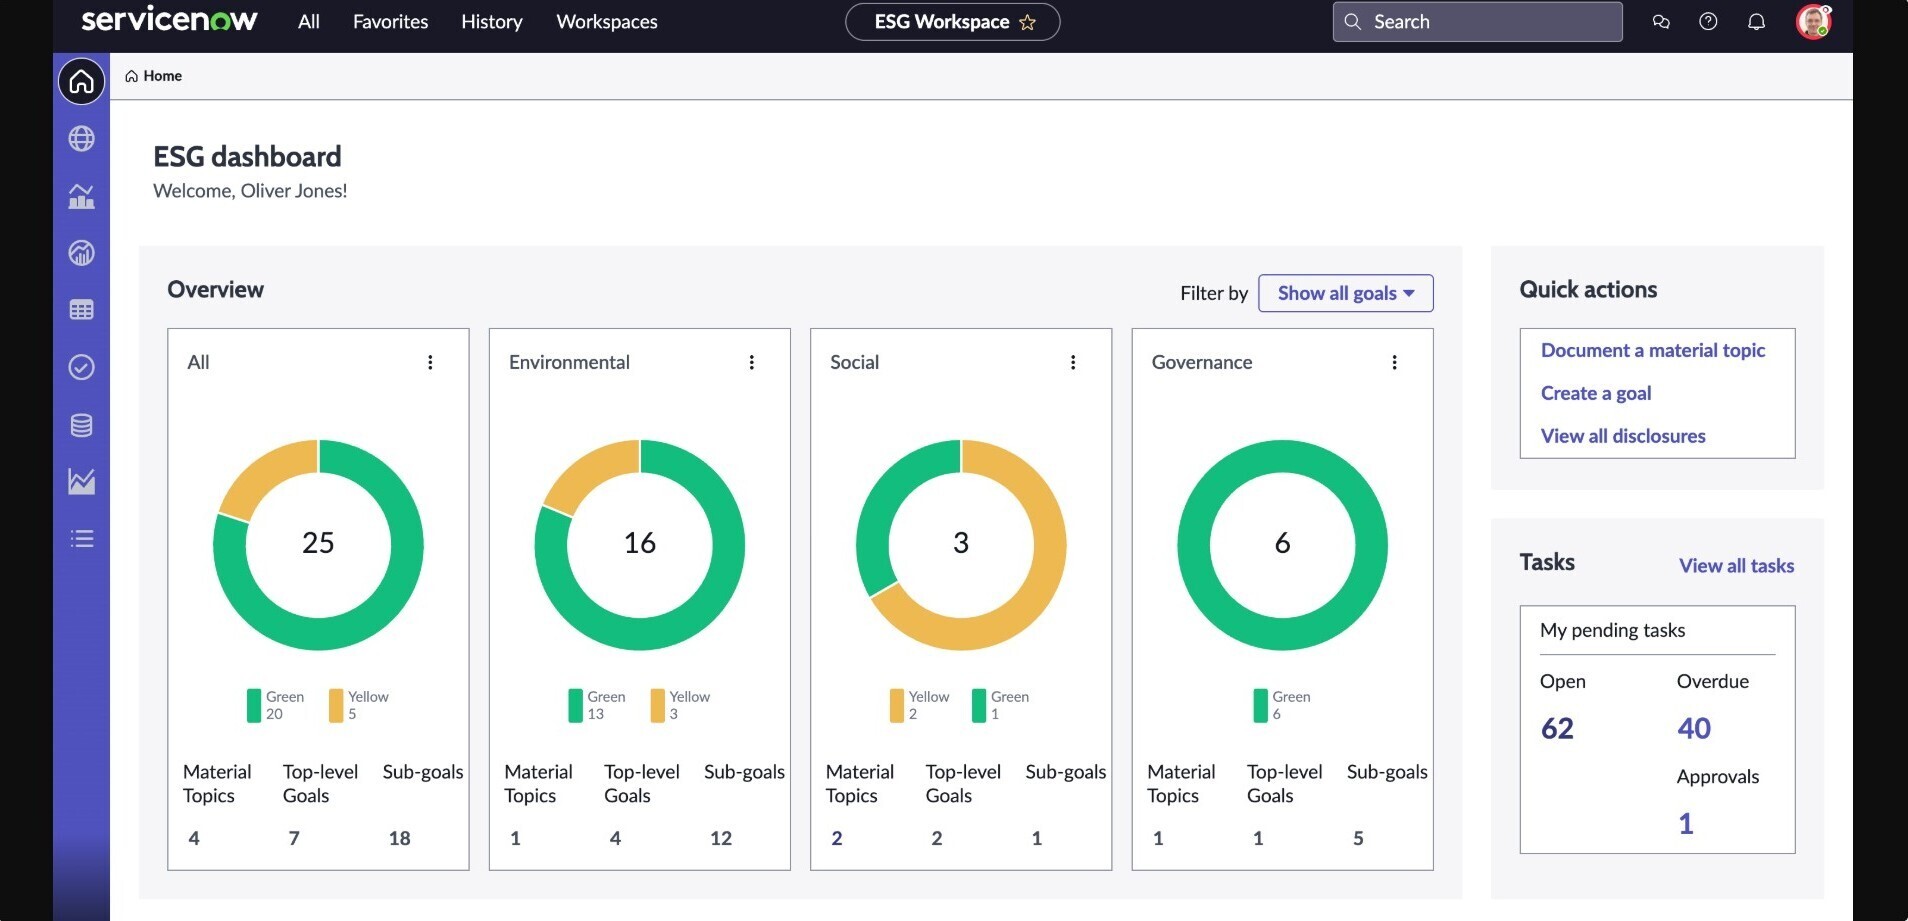Open the chat conversations icon in the header
Screen dimensions: 1908x921
pos(1661,21)
